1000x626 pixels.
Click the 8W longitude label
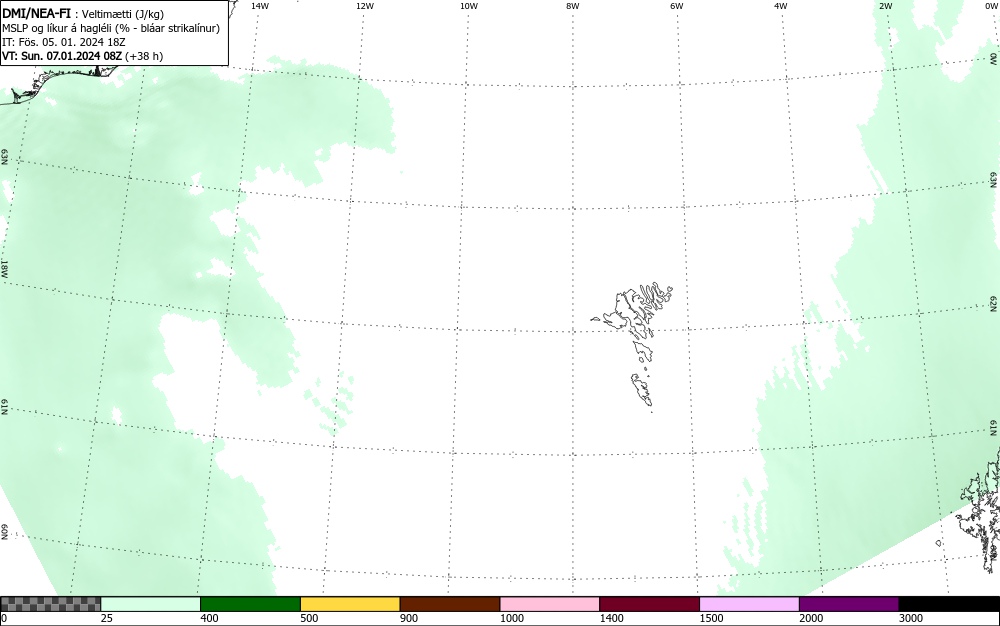573,6
